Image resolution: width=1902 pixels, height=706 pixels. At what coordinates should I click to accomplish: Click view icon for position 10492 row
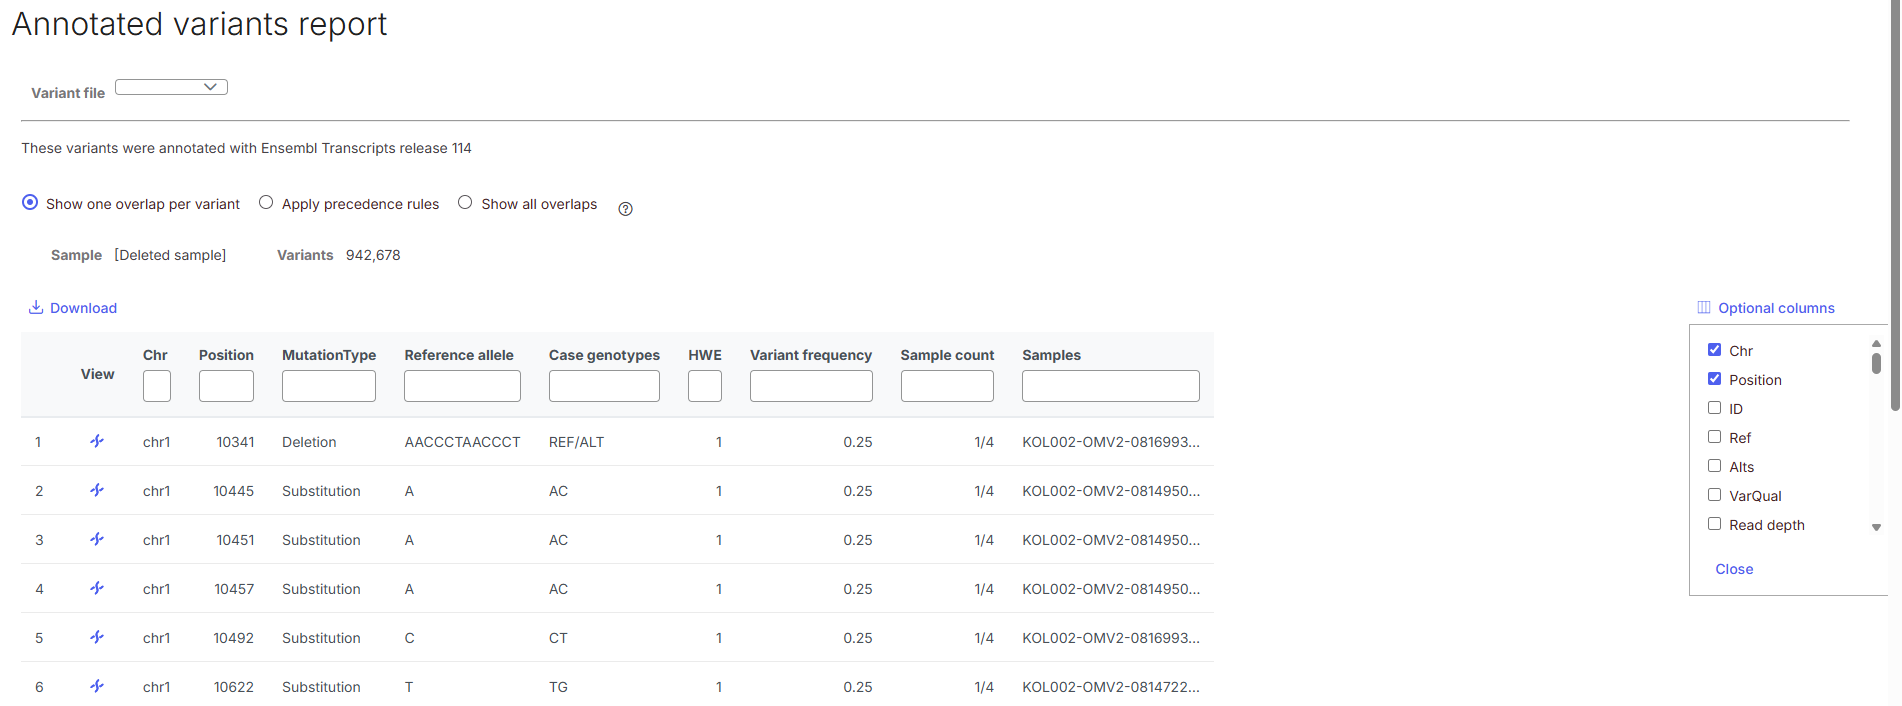(x=97, y=637)
